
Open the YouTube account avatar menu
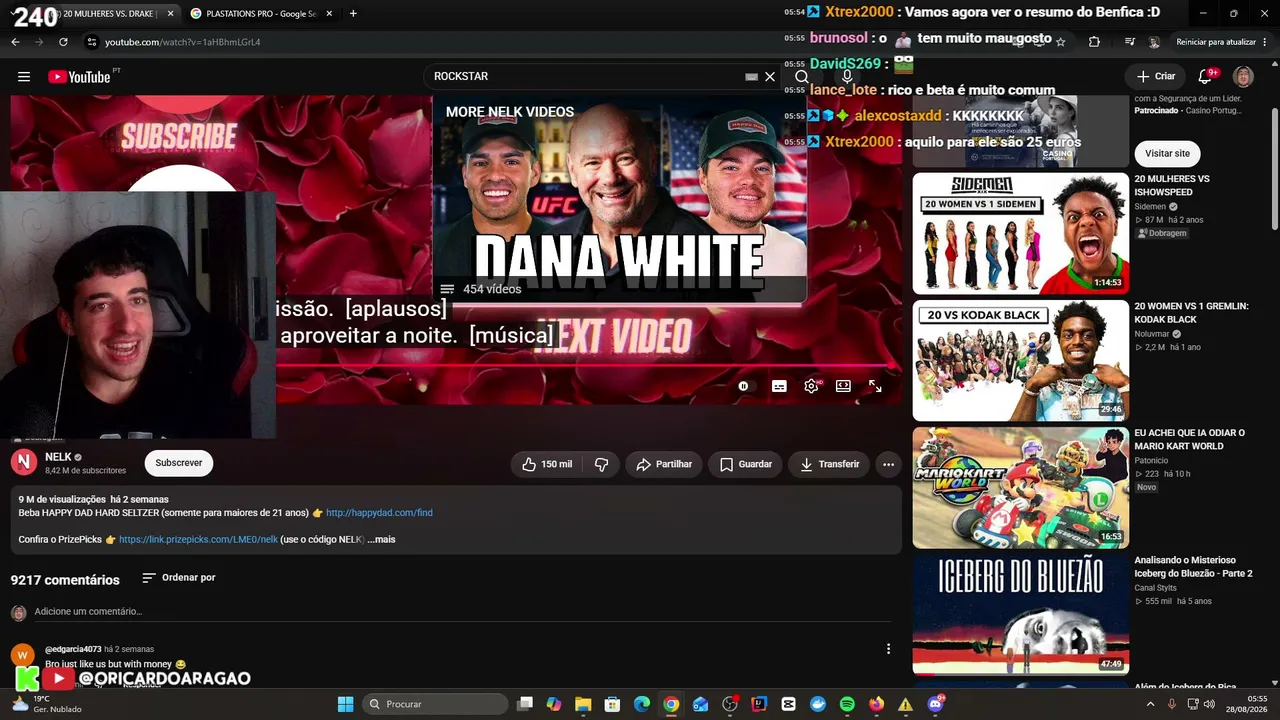pos(1243,77)
